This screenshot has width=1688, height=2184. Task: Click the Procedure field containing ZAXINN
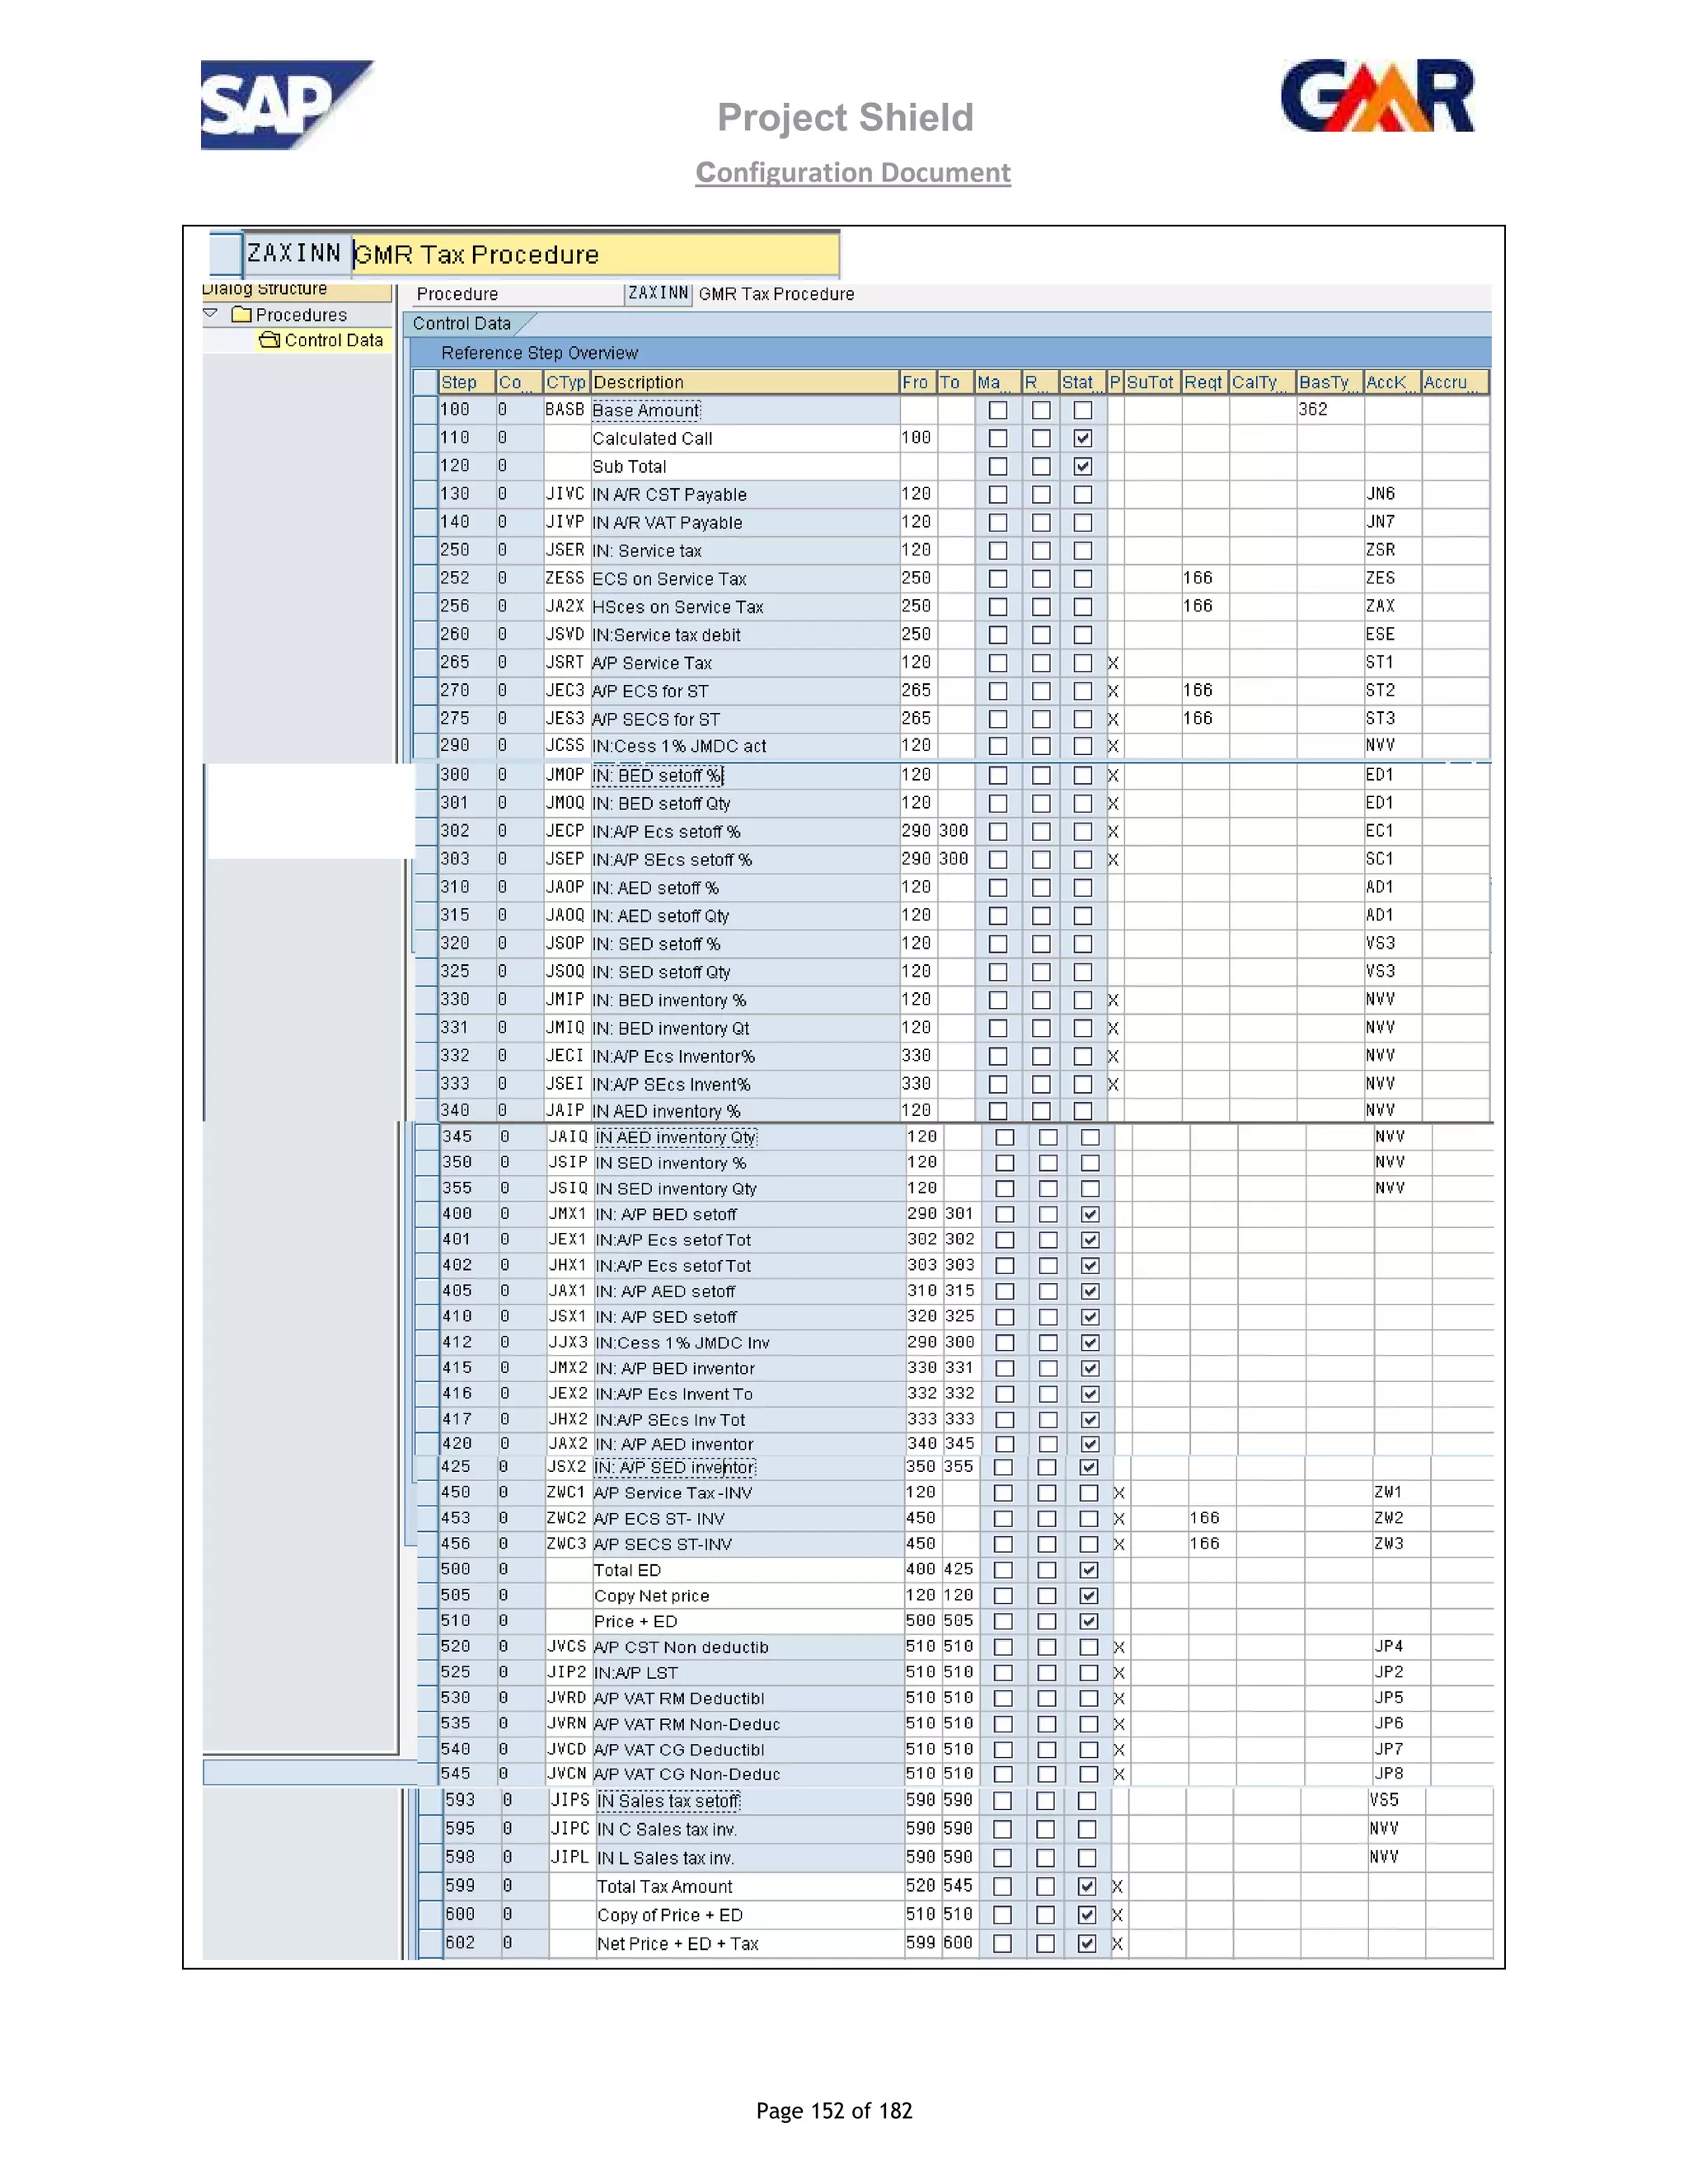coord(658,294)
